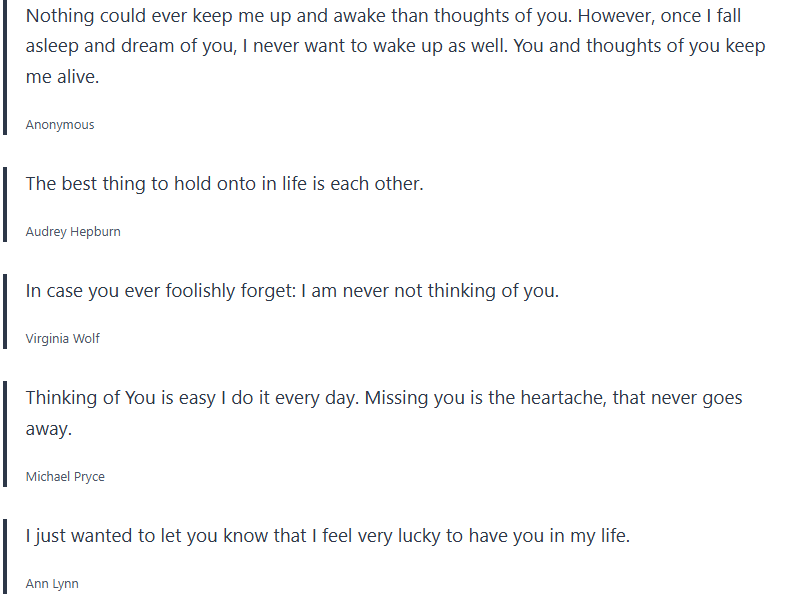Click the Ann Lynn attribution text

coord(52,584)
